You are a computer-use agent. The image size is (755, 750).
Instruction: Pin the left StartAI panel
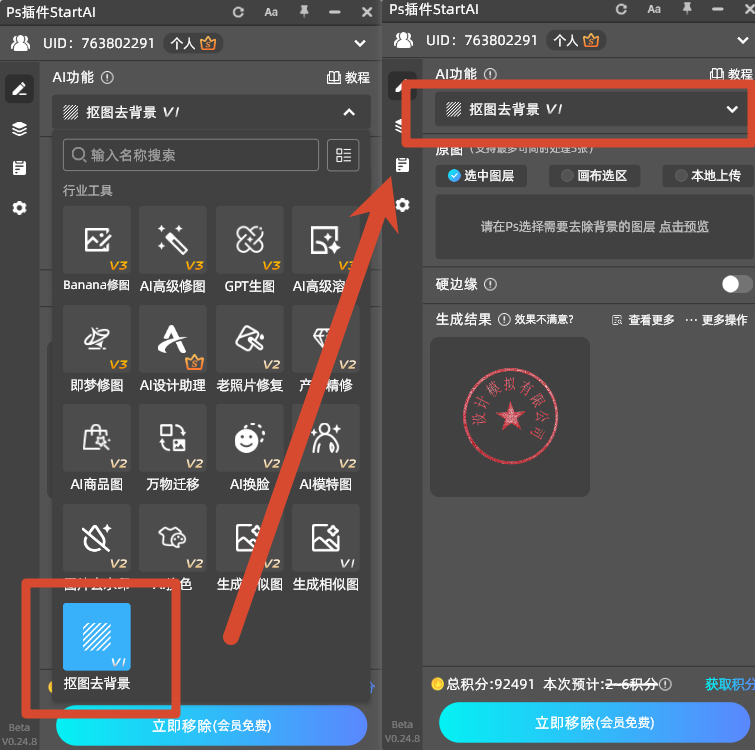pos(304,12)
